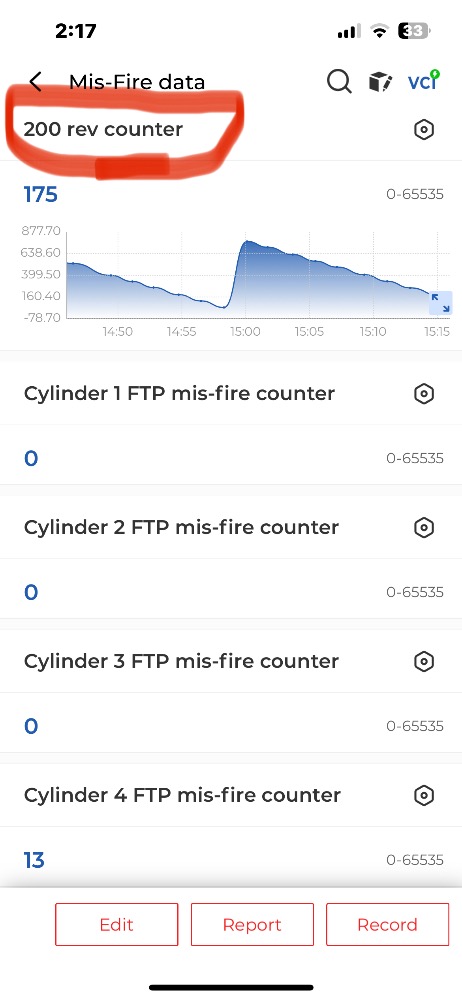The height and width of the screenshot is (1000, 462).
Task: Tap the back arrow next to Mis-Fire data
Action: [36, 82]
